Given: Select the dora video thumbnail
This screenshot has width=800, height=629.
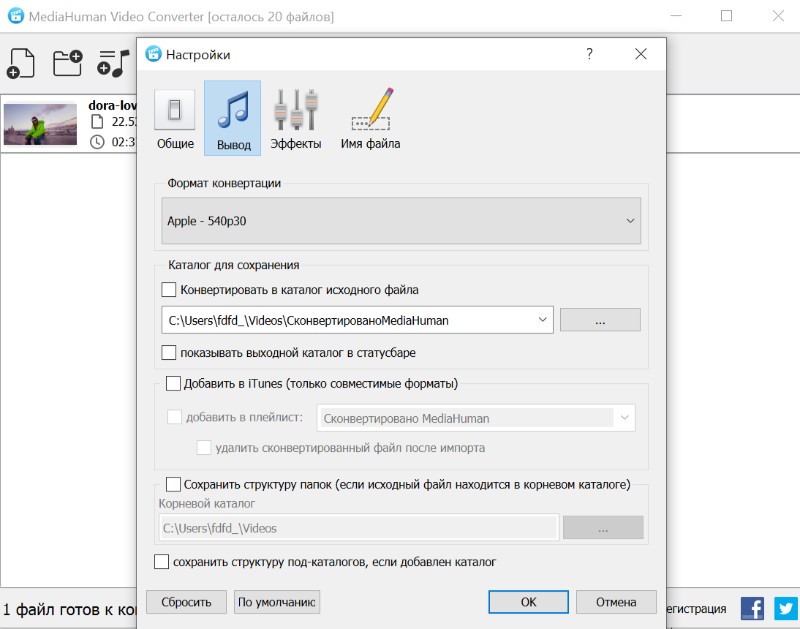Looking at the screenshot, I should (40, 124).
